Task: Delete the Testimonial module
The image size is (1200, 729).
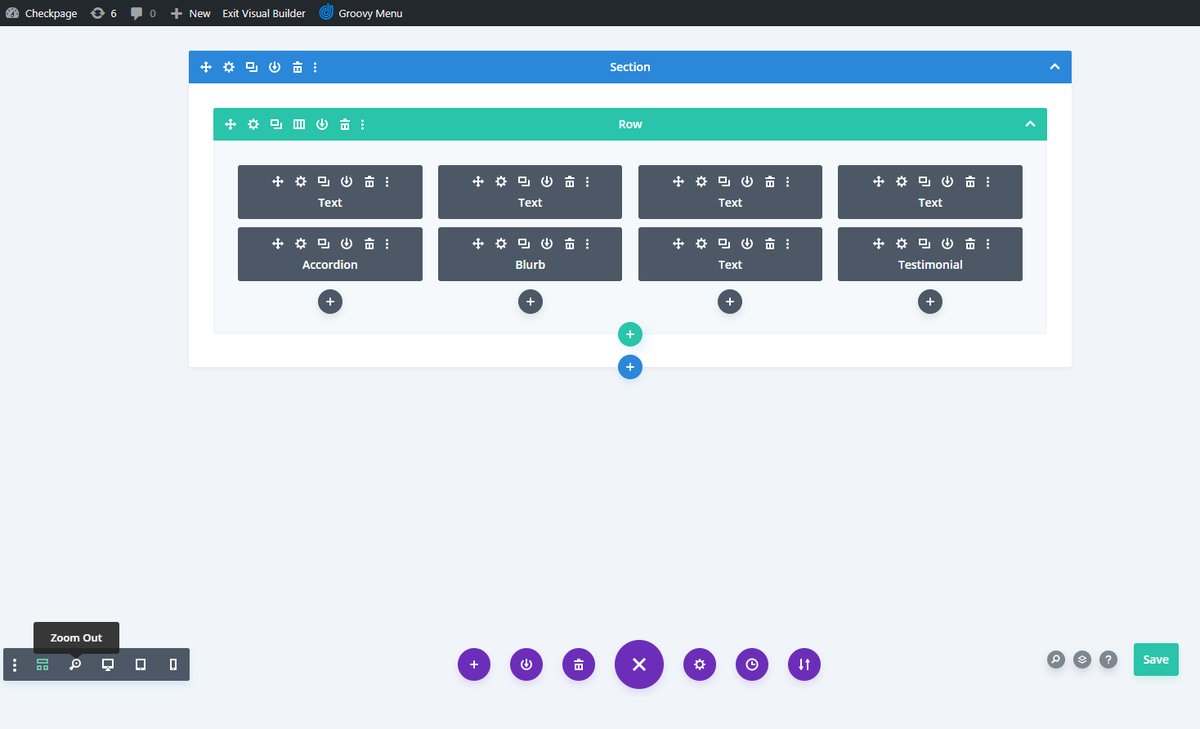Action: coord(970,243)
